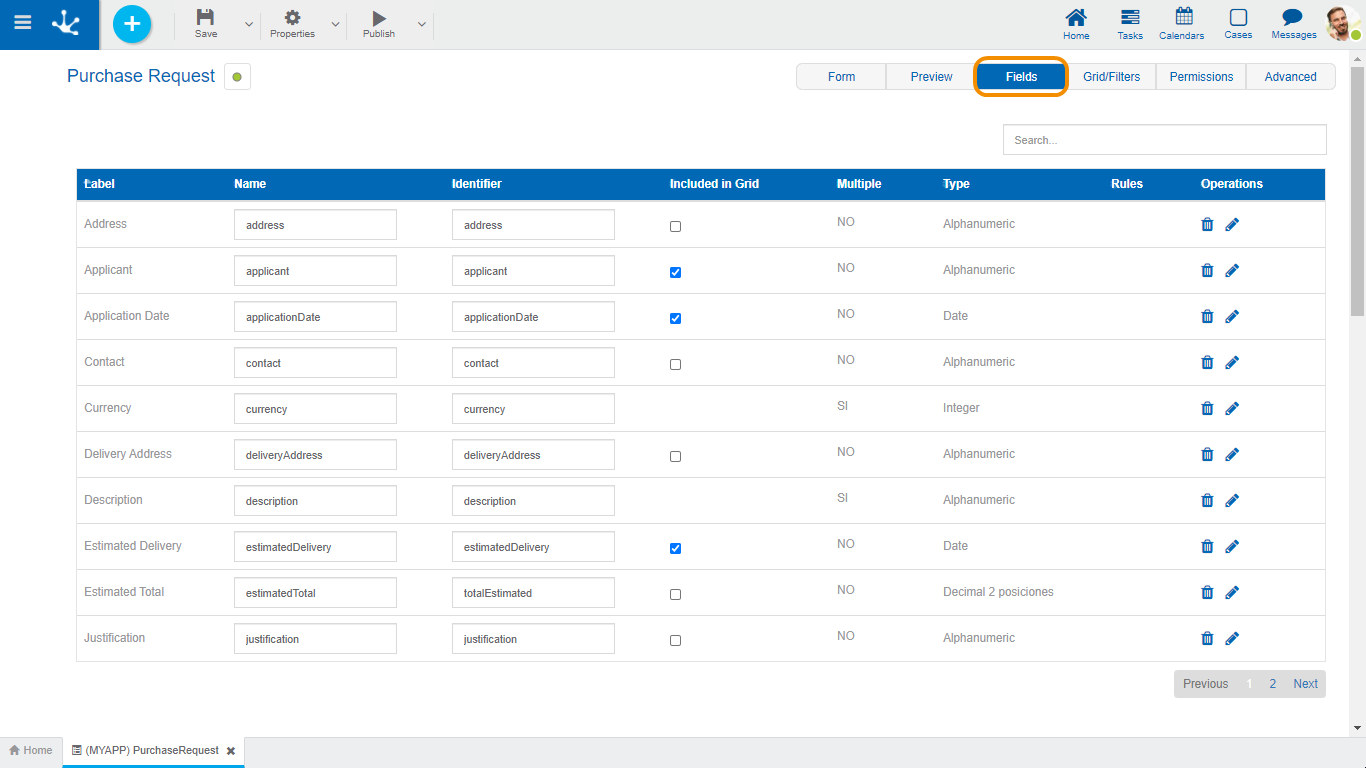Image resolution: width=1366 pixels, height=768 pixels.
Task: Open the Messages chat icon
Action: coord(1293,18)
